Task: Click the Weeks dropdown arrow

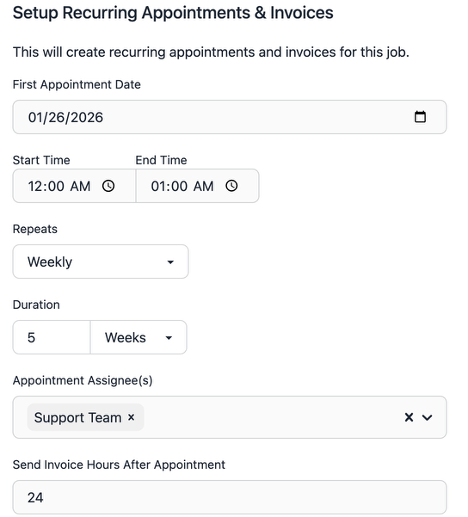Action: pos(169,338)
